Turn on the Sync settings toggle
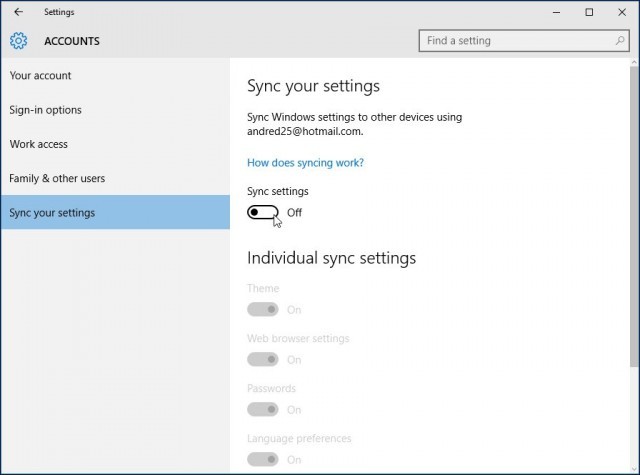The image size is (640, 475). [262, 212]
